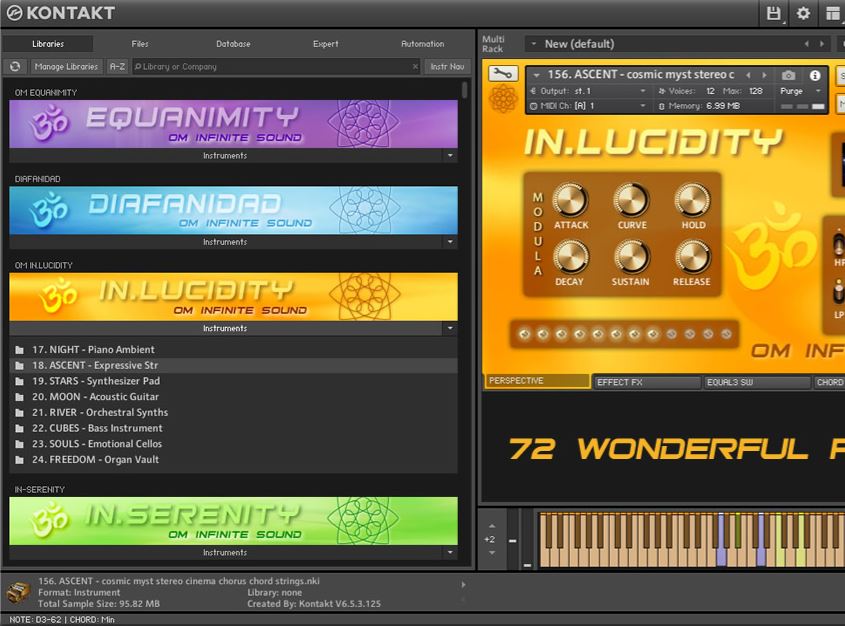
Task: Click the mandala icon below wrench
Action: (502, 99)
